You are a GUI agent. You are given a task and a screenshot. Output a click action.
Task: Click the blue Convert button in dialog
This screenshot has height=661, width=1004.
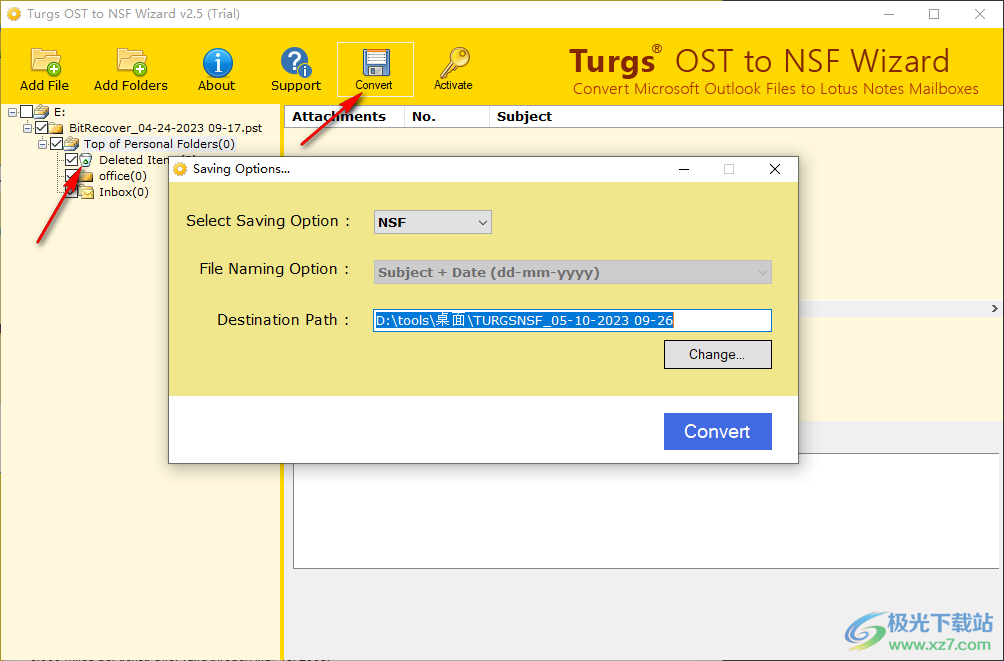tap(718, 431)
